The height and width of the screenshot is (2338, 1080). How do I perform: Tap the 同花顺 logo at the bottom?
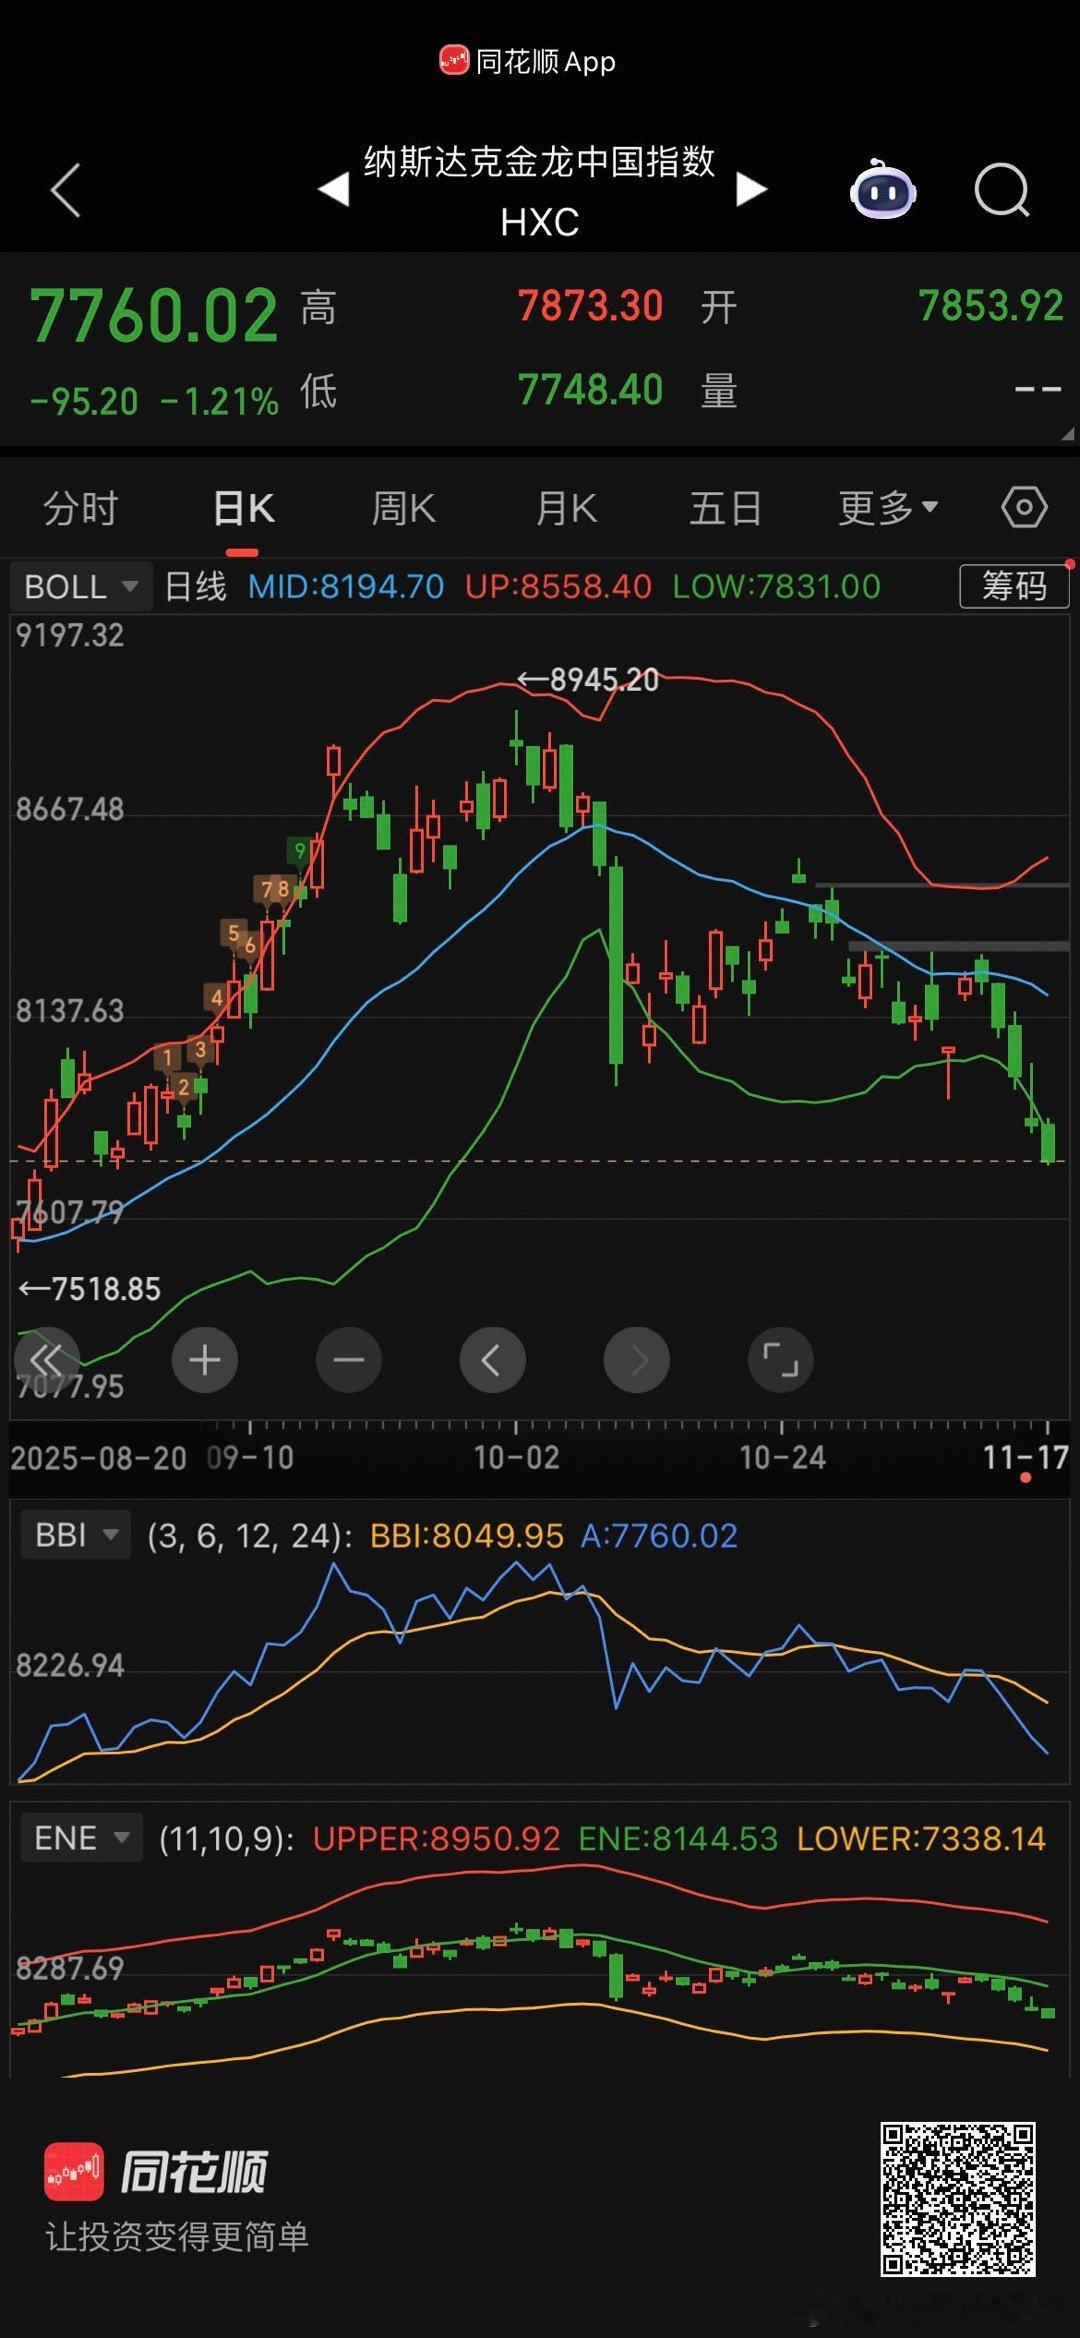[x=156, y=2172]
